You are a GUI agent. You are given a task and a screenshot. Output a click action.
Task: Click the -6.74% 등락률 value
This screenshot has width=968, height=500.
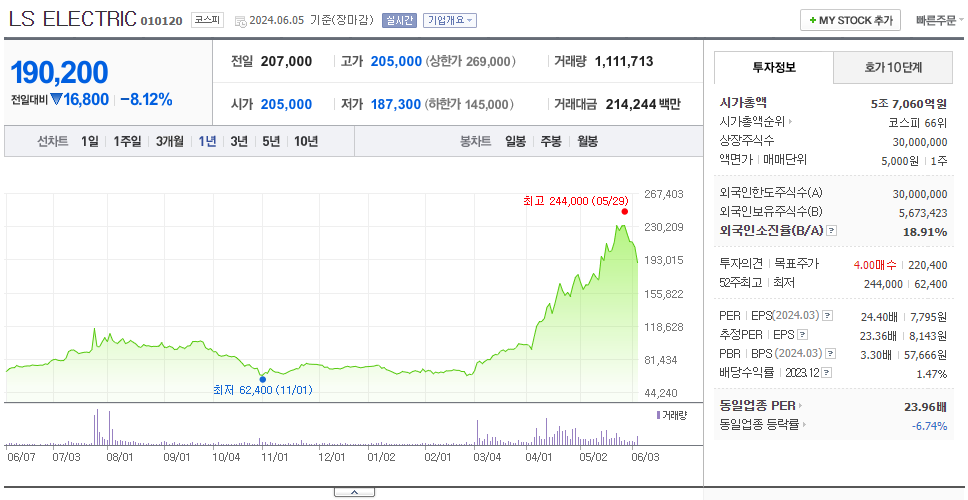pos(929,425)
